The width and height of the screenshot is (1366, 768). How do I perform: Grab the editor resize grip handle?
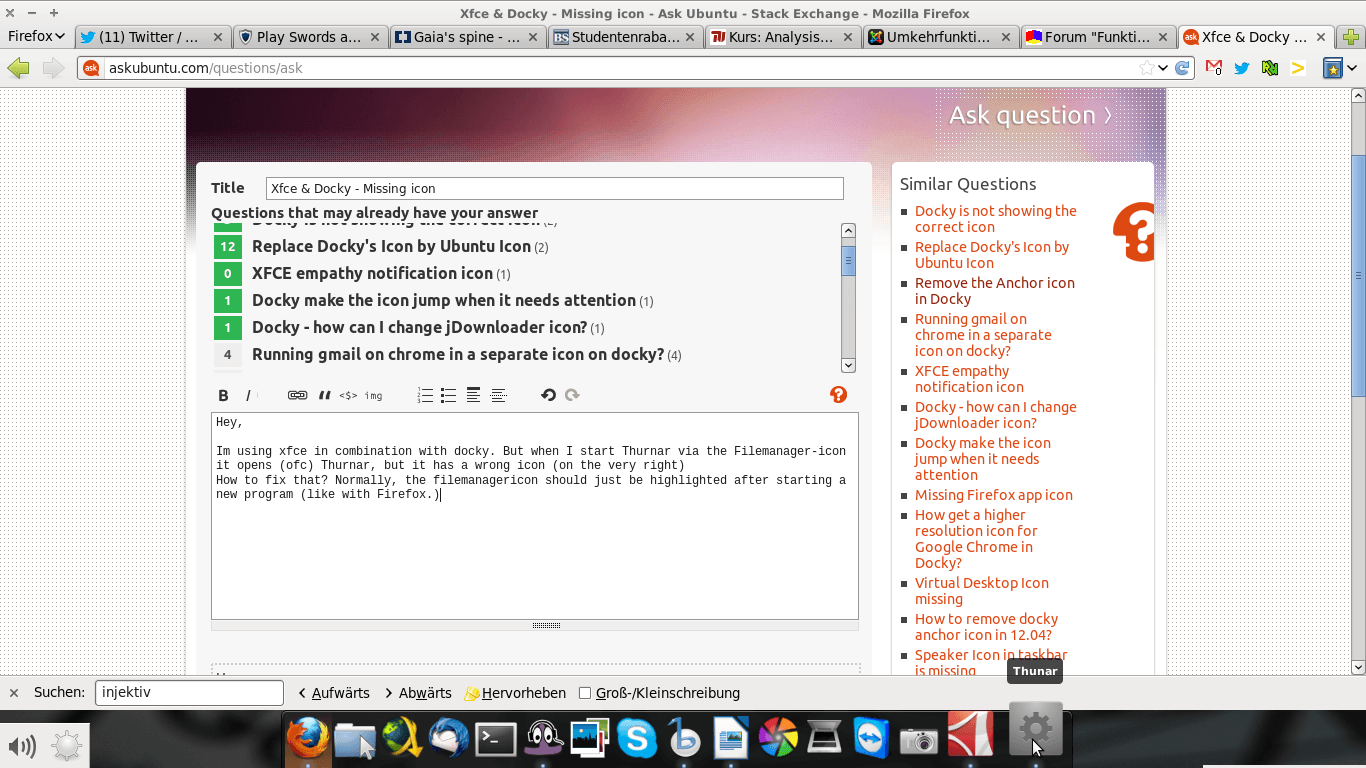point(546,625)
